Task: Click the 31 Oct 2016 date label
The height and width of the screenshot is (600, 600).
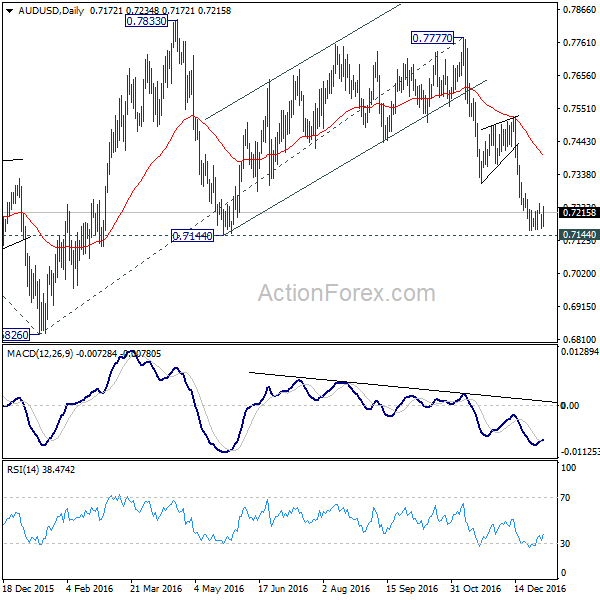Action: pos(475,588)
